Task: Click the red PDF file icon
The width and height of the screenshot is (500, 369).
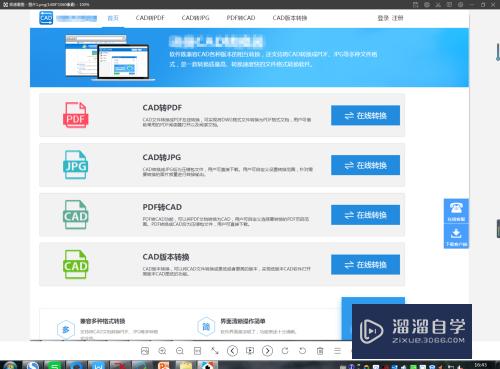Action: click(76, 115)
